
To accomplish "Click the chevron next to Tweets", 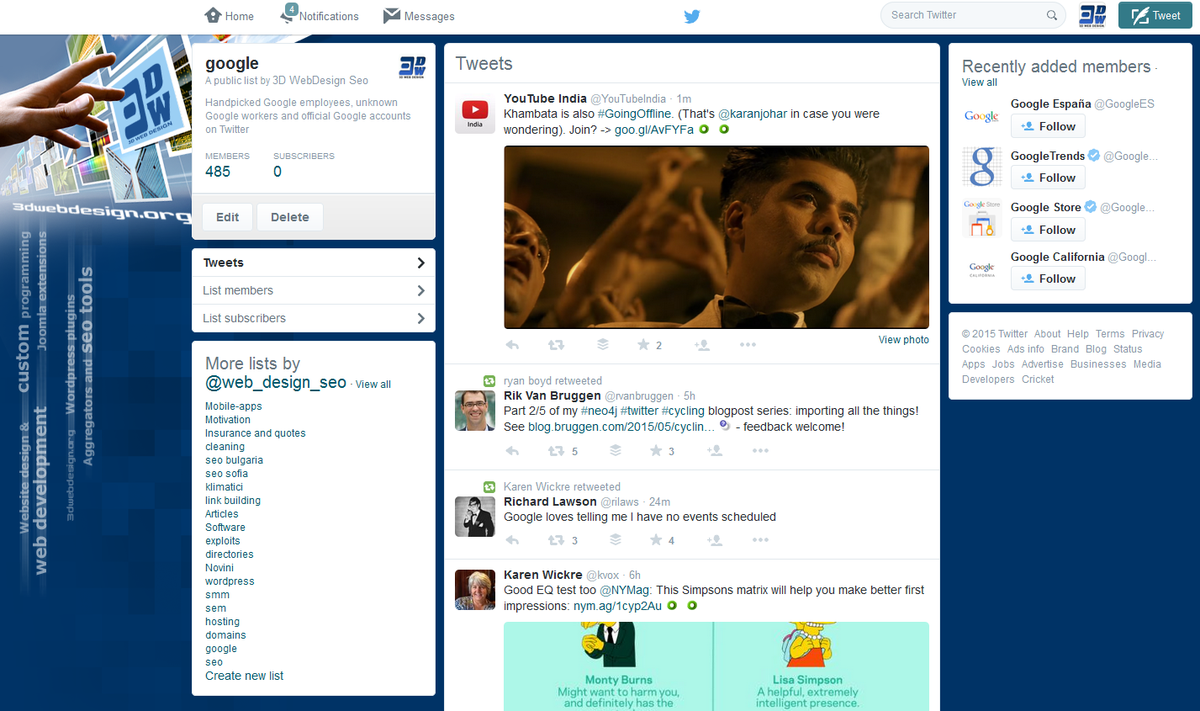I will point(421,263).
